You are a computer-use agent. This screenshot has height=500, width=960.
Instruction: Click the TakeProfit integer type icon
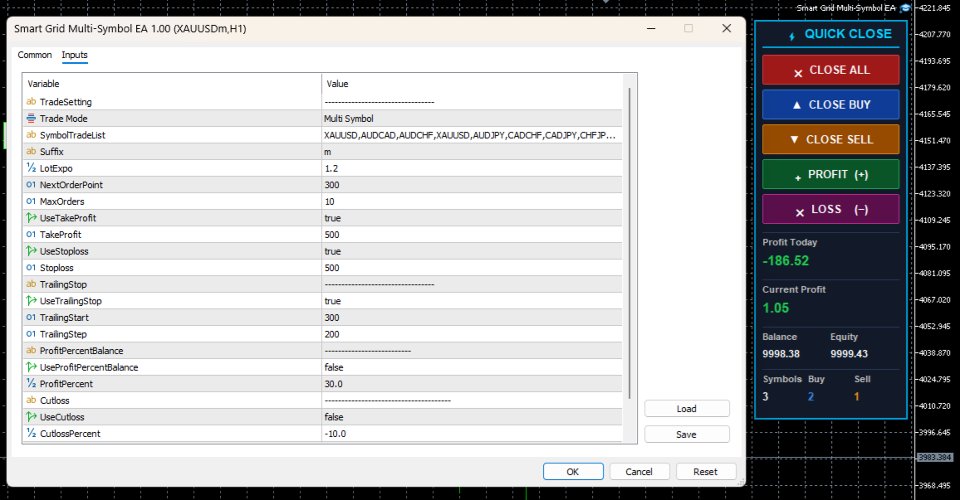click(31, 234)
